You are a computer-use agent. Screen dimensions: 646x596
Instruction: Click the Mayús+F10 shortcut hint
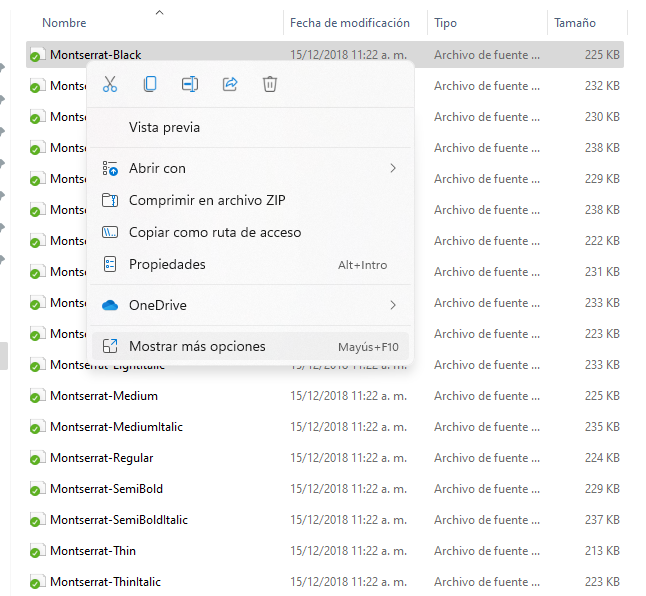pos(368,347)
